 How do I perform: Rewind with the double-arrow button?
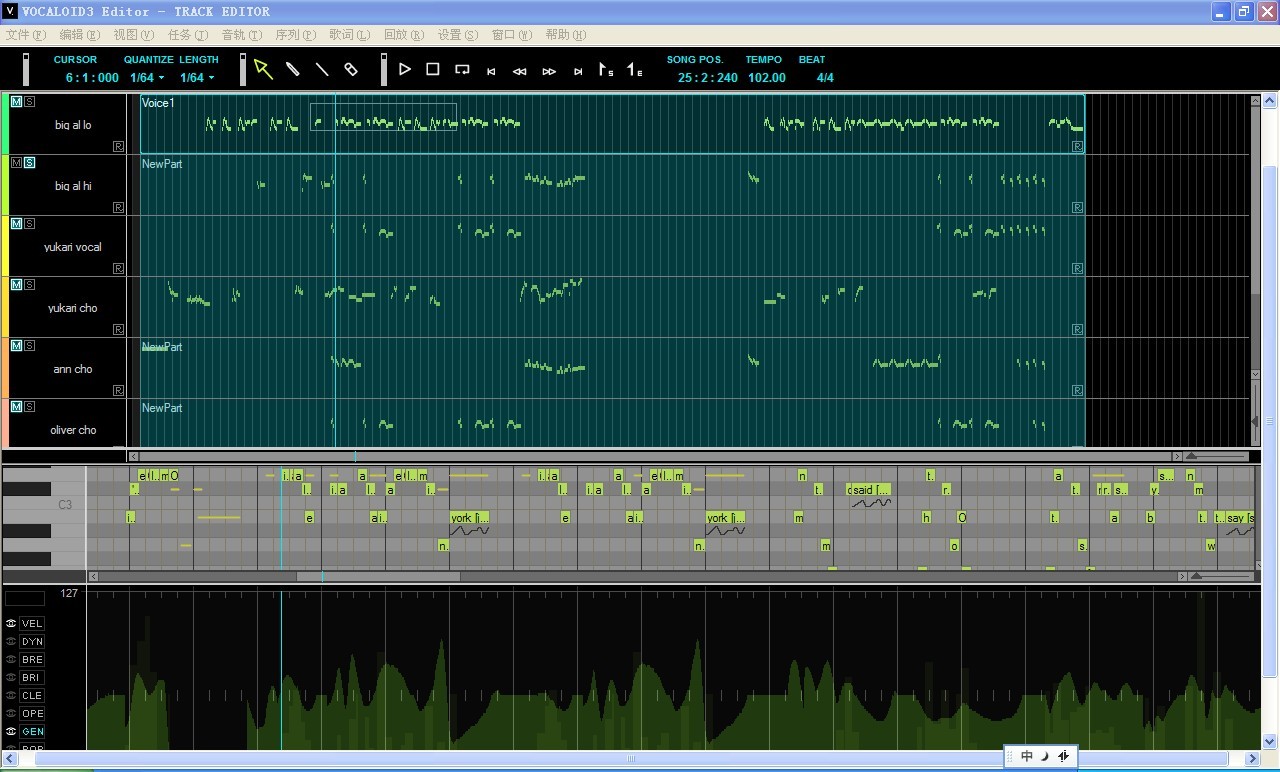coord(520,71)
